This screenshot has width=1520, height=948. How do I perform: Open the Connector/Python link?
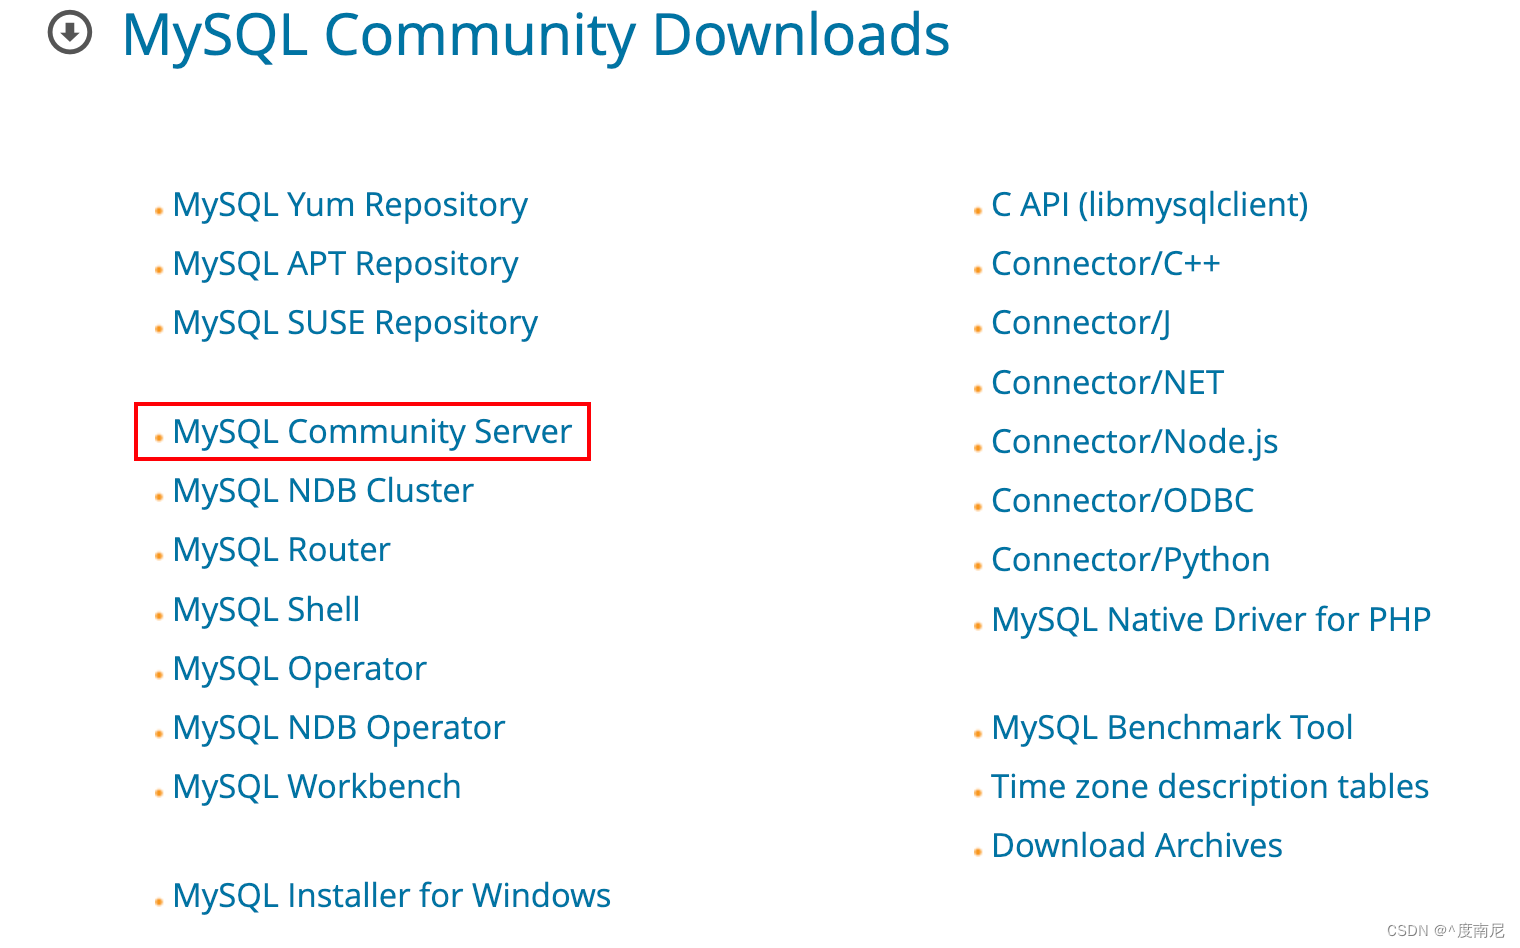(x=1130, y=560)
